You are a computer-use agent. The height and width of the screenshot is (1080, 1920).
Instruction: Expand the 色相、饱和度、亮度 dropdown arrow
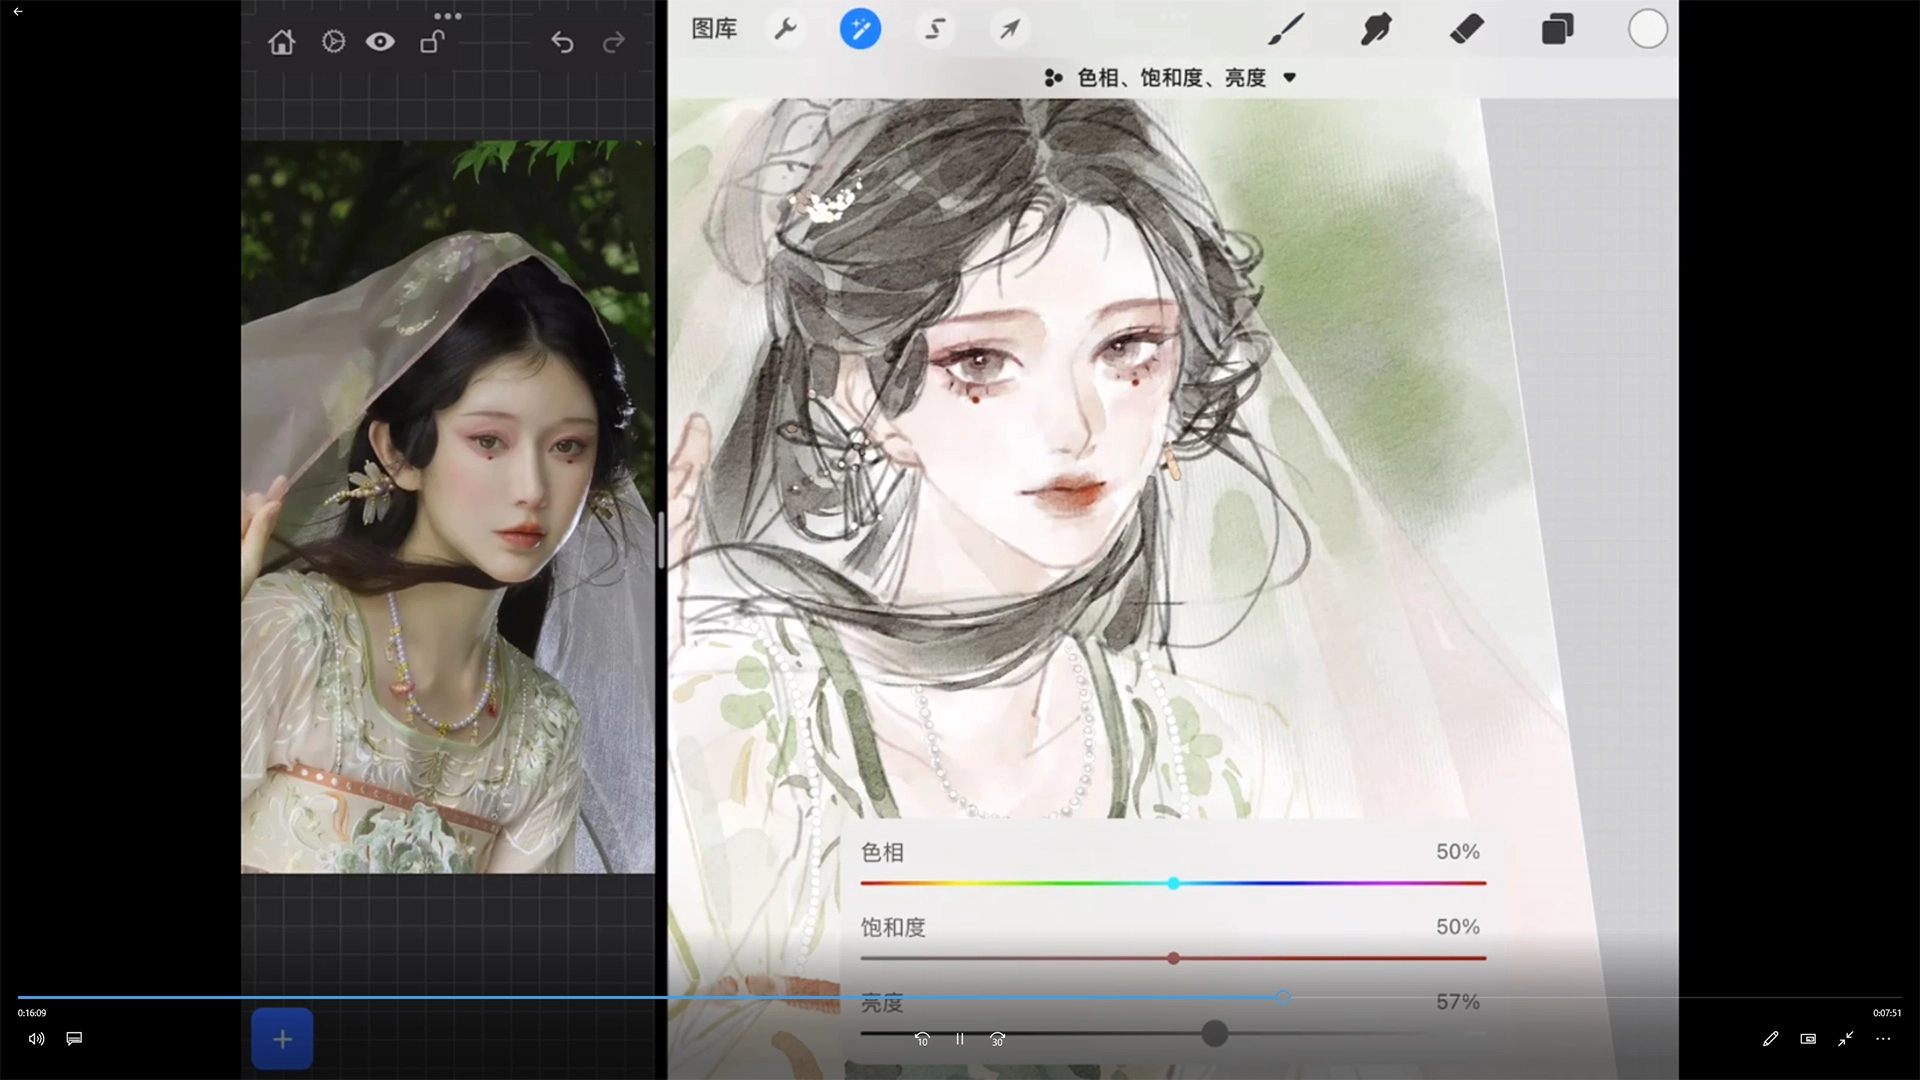click(1289, 78)
